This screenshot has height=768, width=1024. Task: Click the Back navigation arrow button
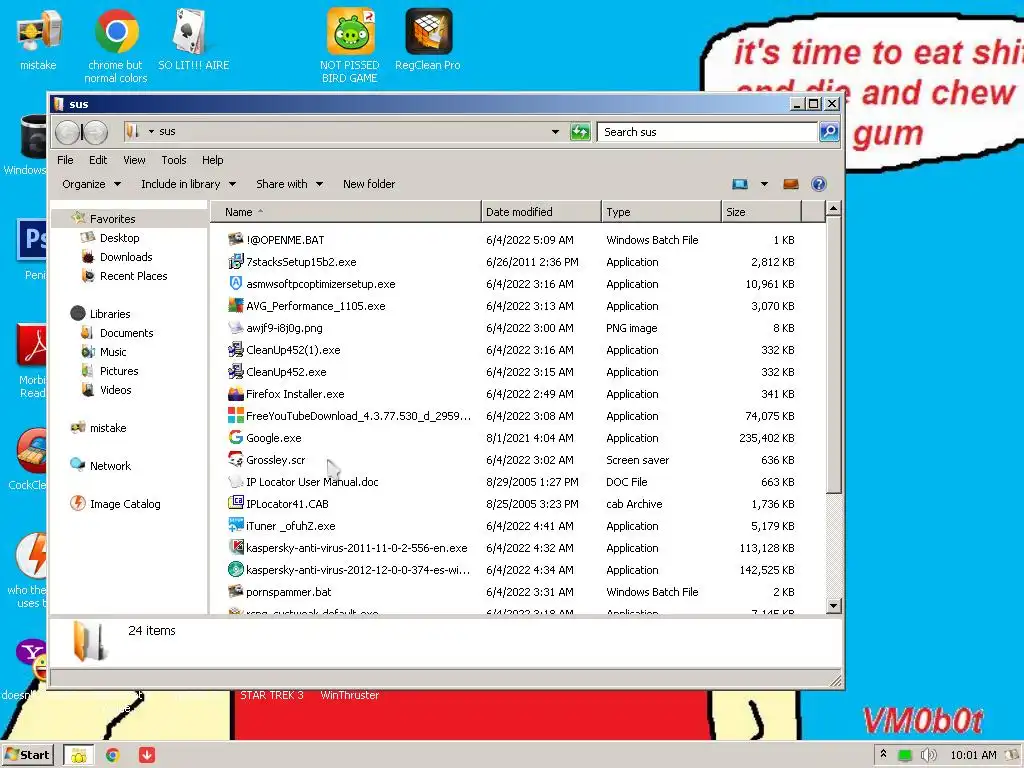[x=67, y=132]
